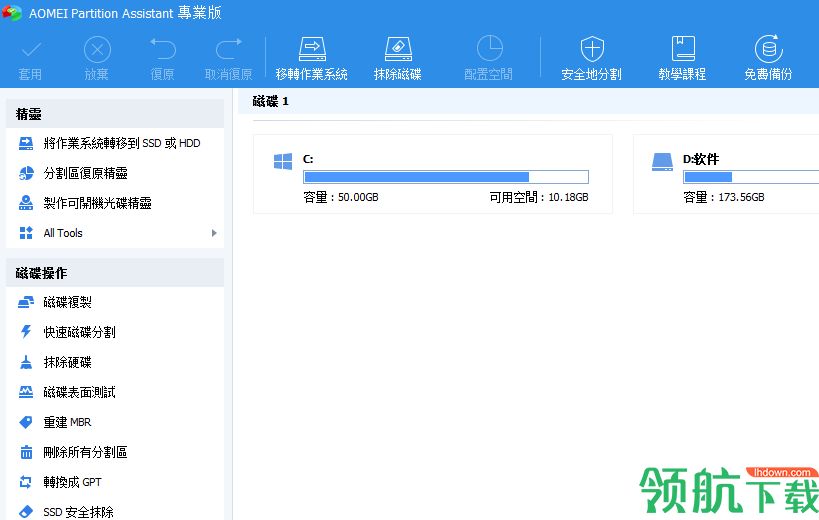Click the 轉換成 GPT convert icon
Screen dimensions: 819x520
tap(26, 482)
